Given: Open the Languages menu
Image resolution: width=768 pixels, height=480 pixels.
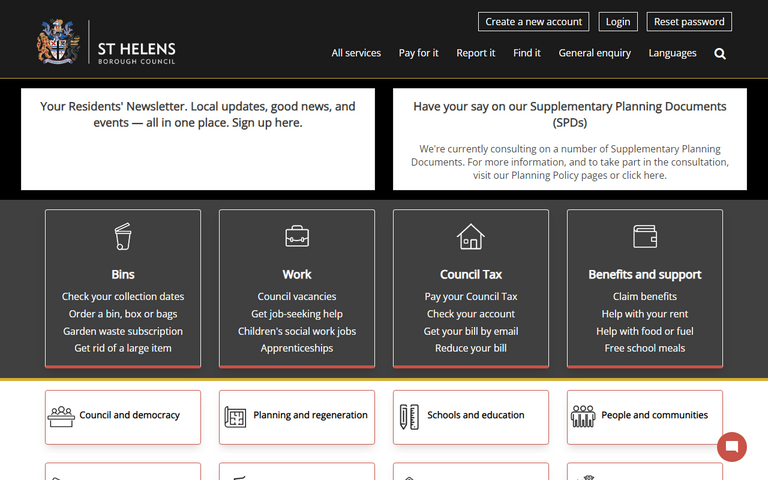Looking at the screenshot, I should pos(672,53).
